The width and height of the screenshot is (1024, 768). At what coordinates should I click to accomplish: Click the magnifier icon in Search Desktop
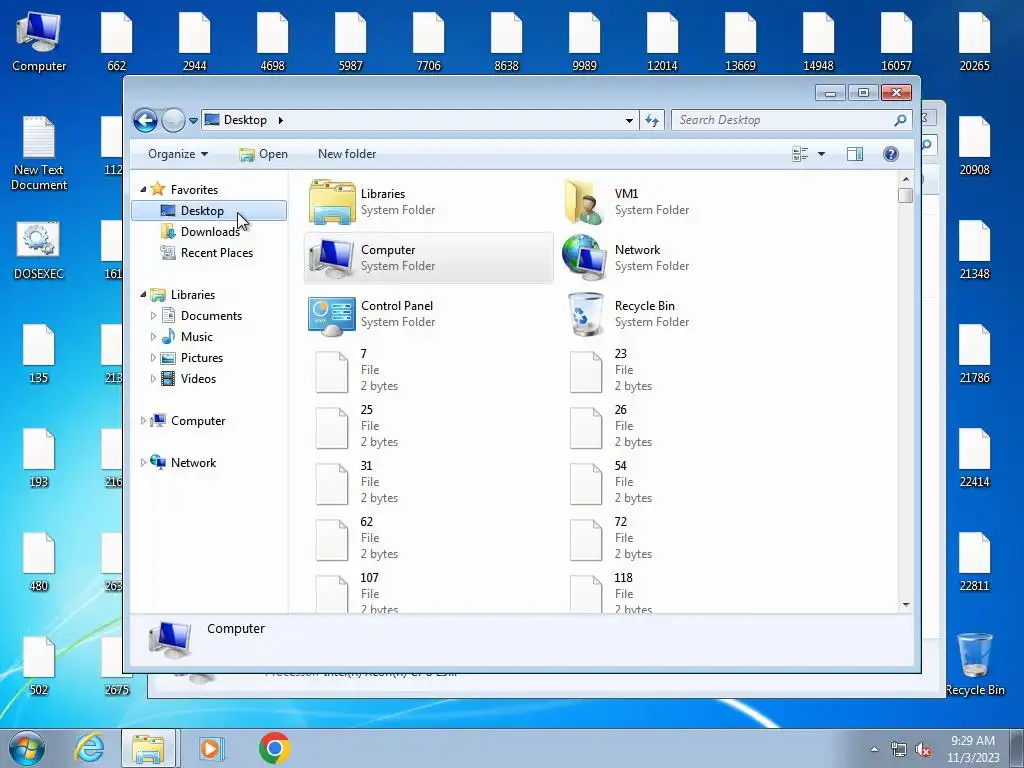click(900, 120)
